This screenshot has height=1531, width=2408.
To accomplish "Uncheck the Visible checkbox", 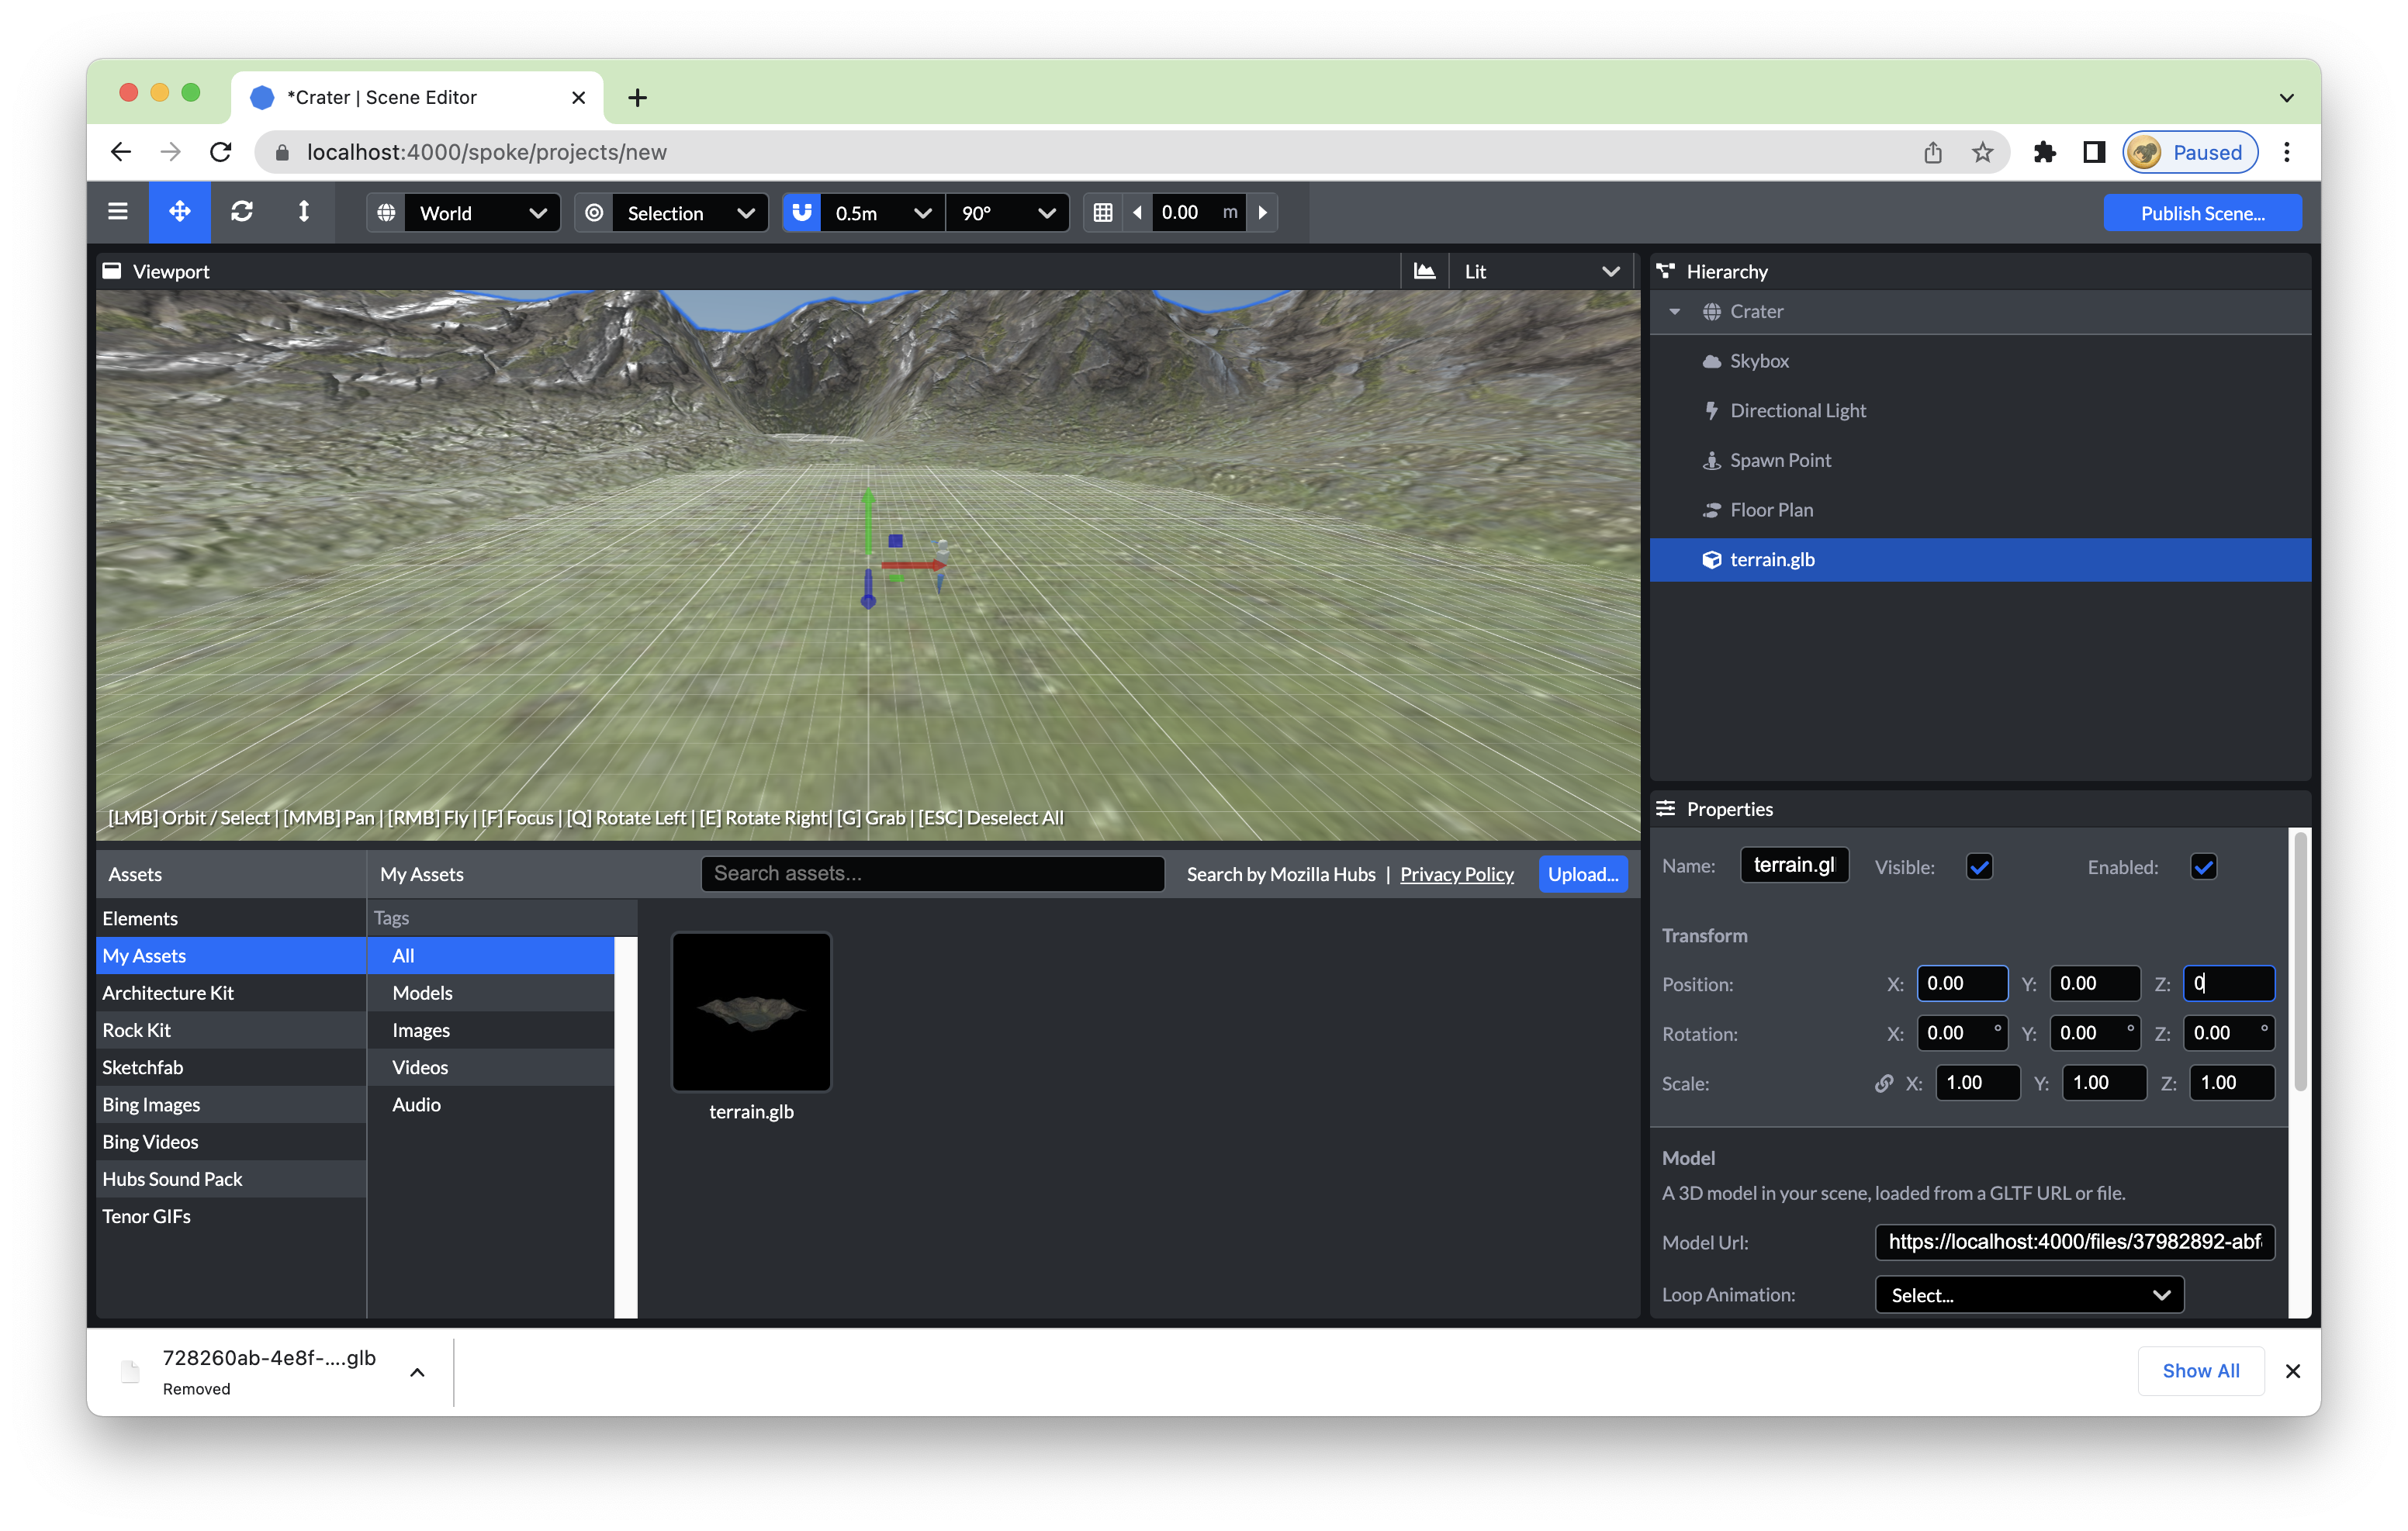I will pyautogui.click(x=1979, y=866).
